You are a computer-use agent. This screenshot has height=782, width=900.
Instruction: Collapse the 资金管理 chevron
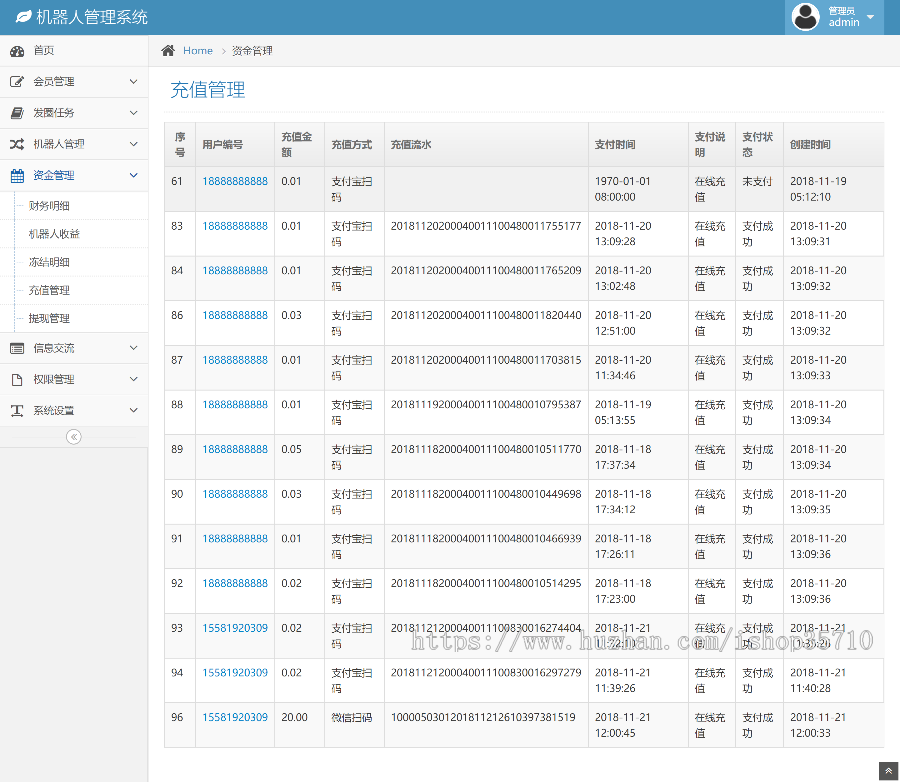coord(133,175)
